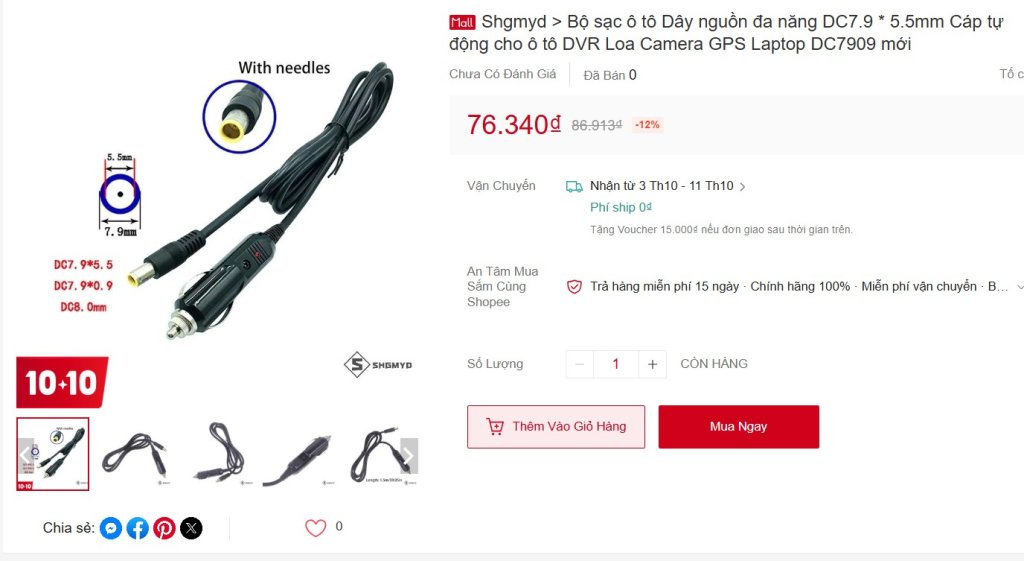Decrease quantity with the minus button

coord(580,364)
